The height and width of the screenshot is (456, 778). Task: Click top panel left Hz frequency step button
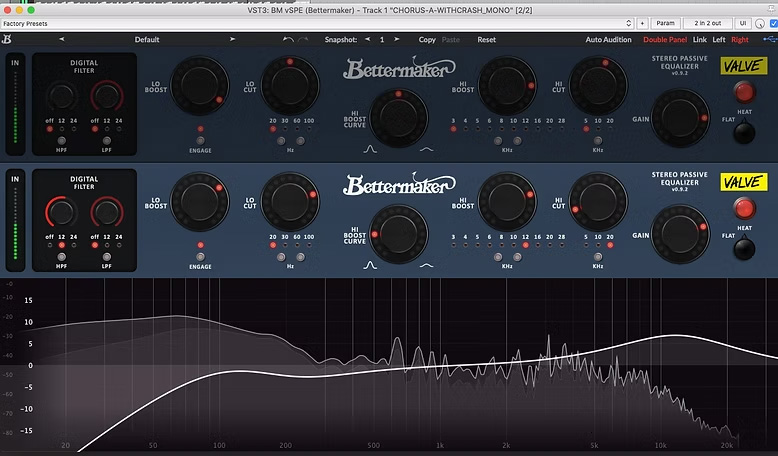click(x=281, y=141)
